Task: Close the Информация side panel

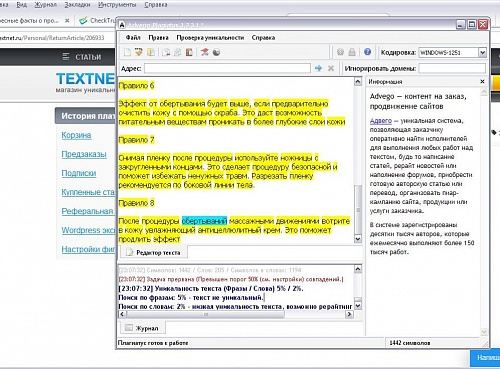Action: 482,81
